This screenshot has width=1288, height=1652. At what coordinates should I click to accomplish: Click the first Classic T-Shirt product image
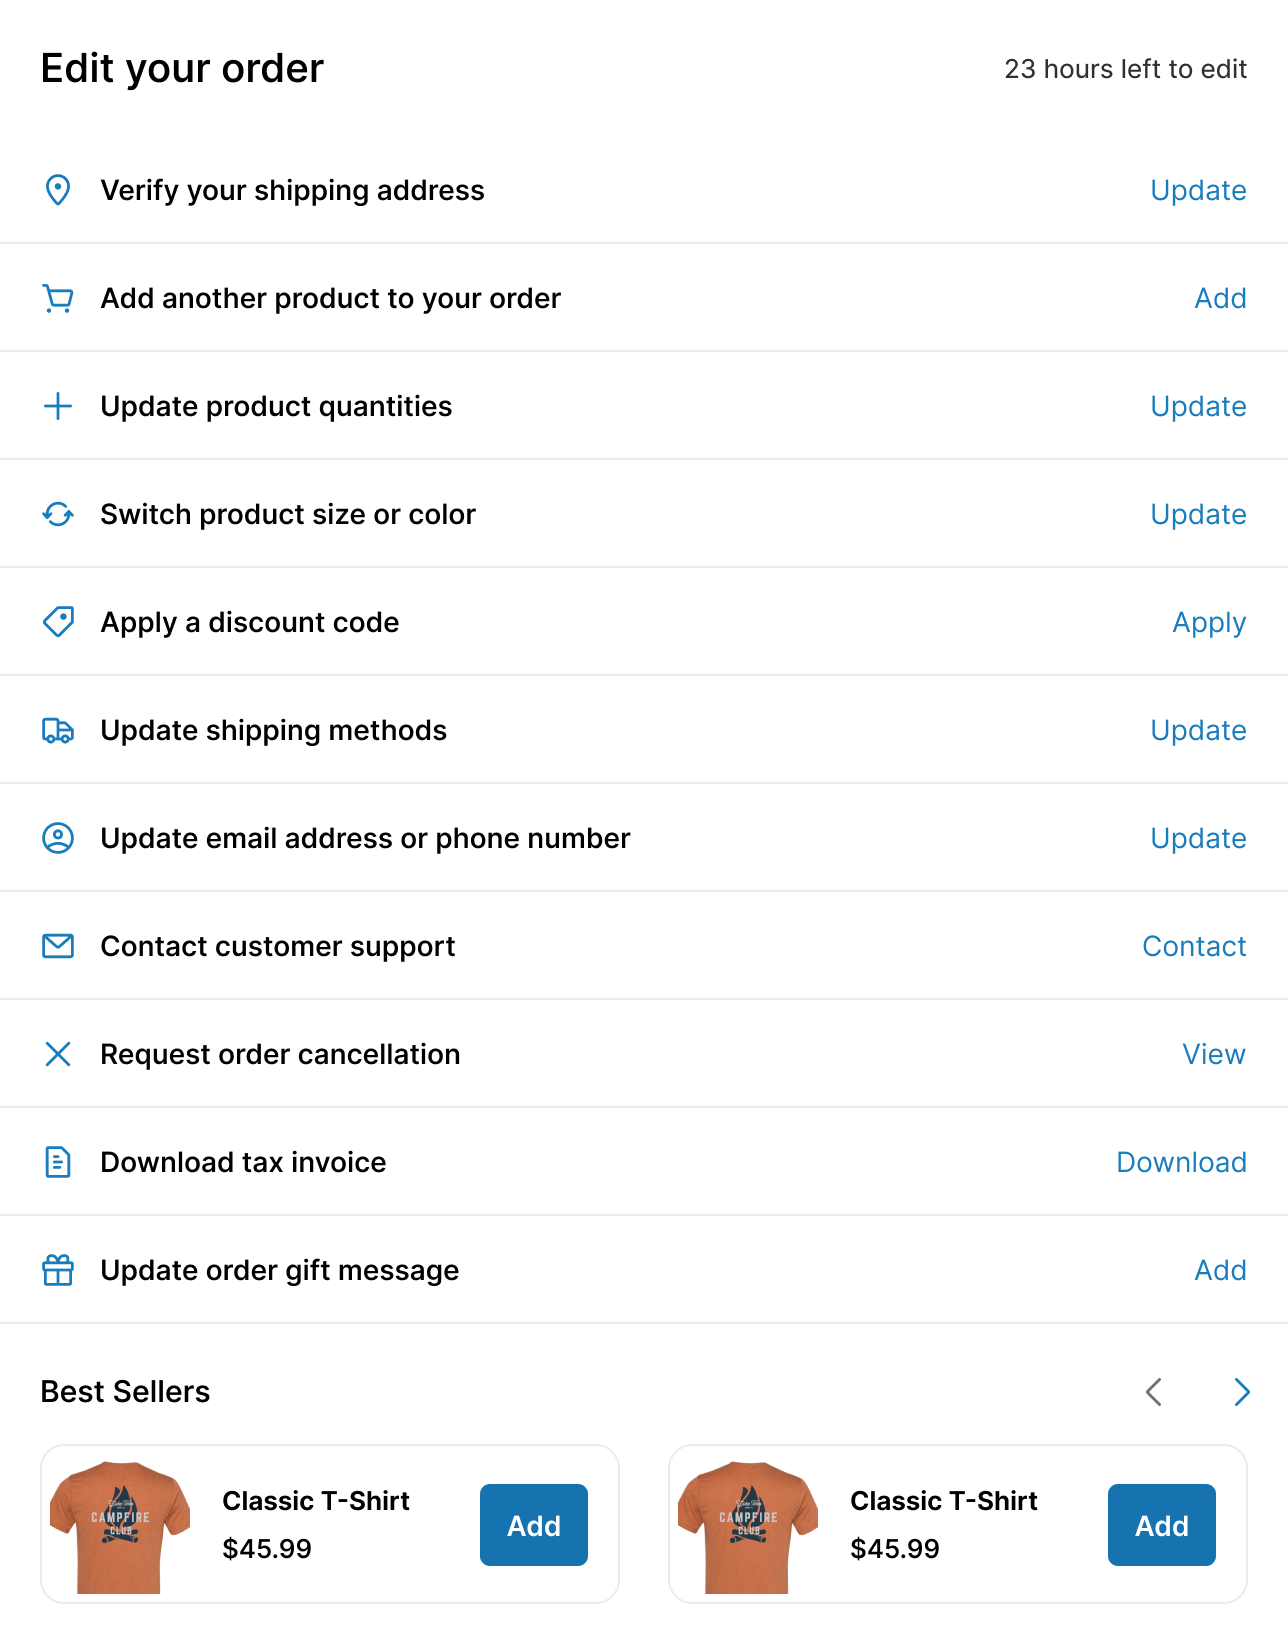(x=120, y=1526)
